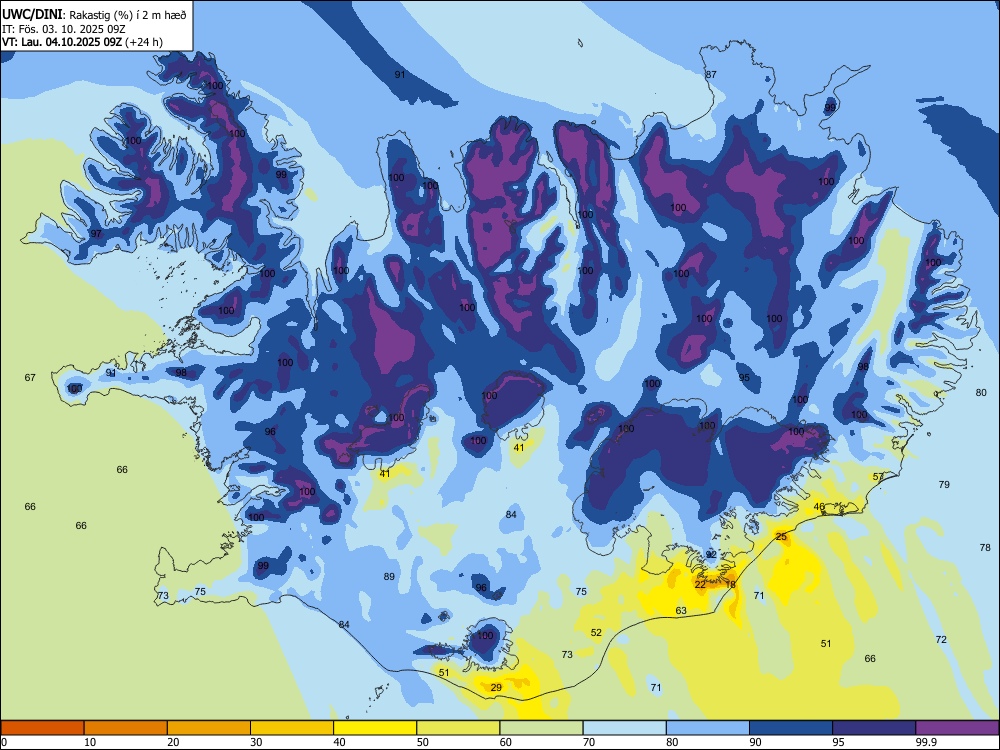
Task: Select the 90–95 dark blue legend swatch
Action: pos(791,728)
